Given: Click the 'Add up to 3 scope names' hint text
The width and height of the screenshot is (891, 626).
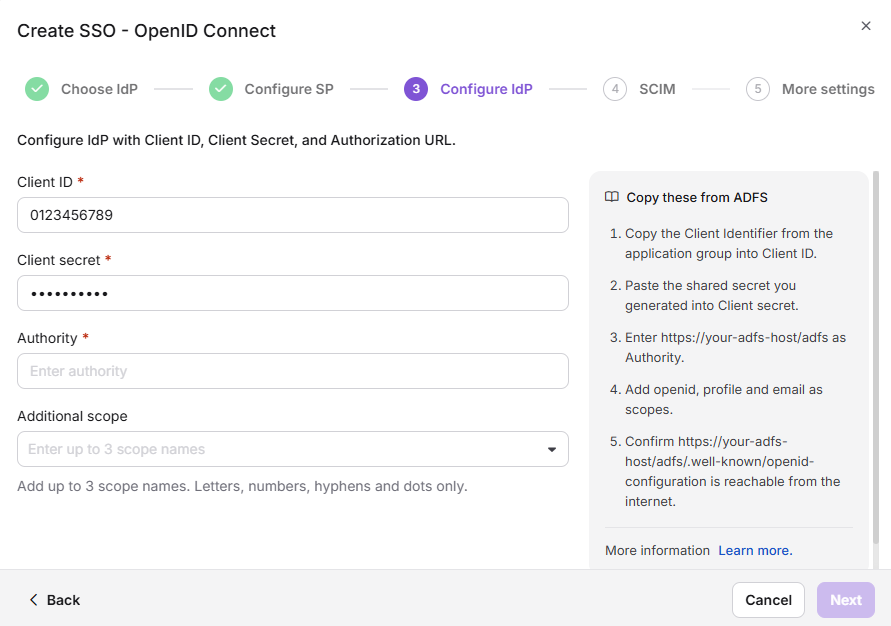Looking at the screenshot, I should [242, 486].
